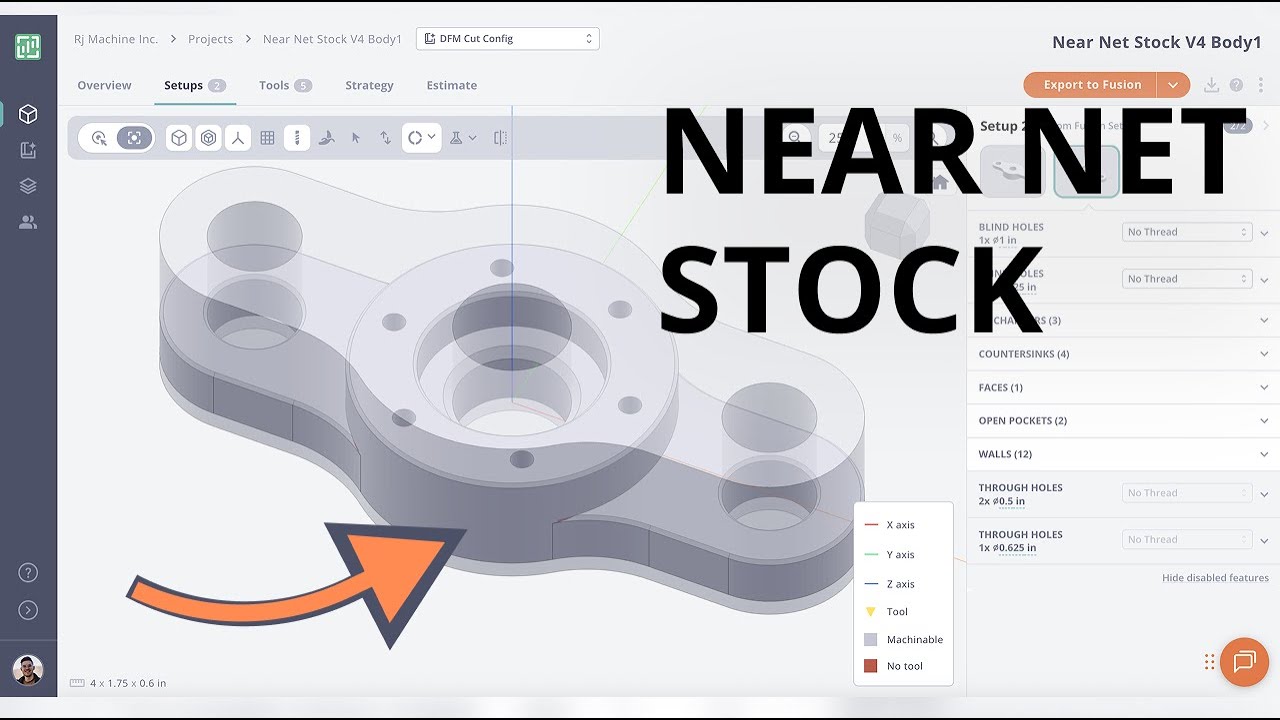Click the Machinable color swatch in legend
Image resolution: width=1280 pixels, height=720 pixels.
coord(870,639)
